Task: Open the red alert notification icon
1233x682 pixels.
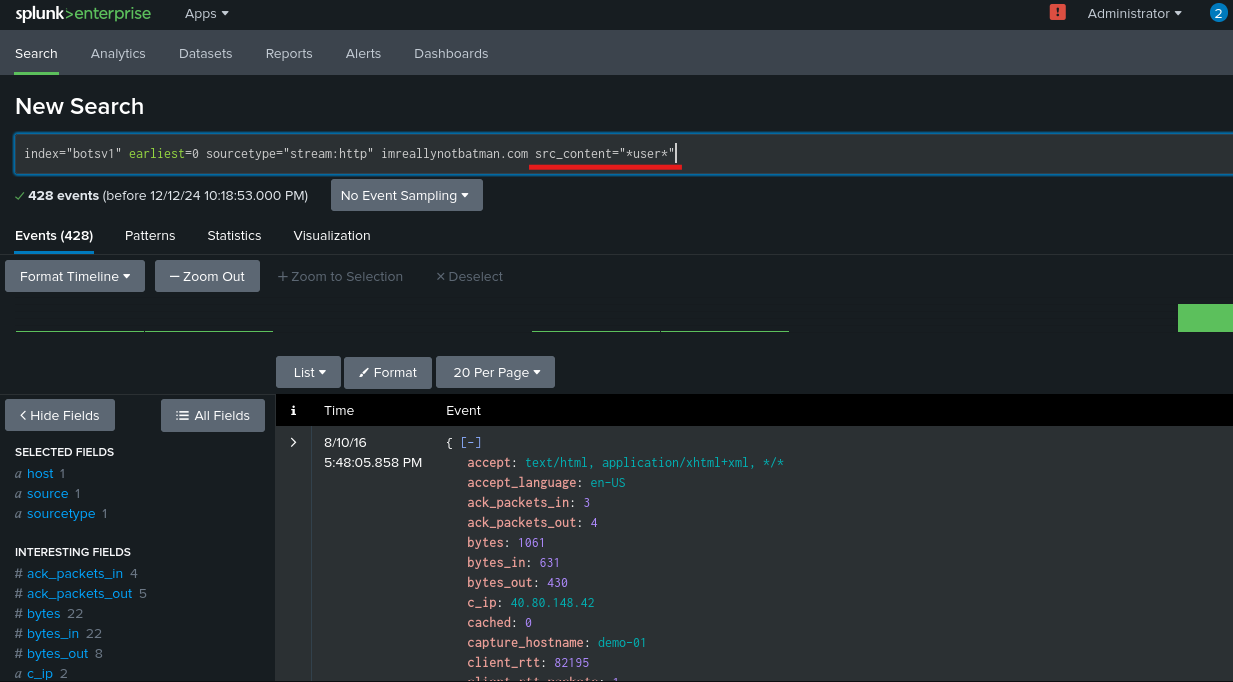Action: [1058, 12]
